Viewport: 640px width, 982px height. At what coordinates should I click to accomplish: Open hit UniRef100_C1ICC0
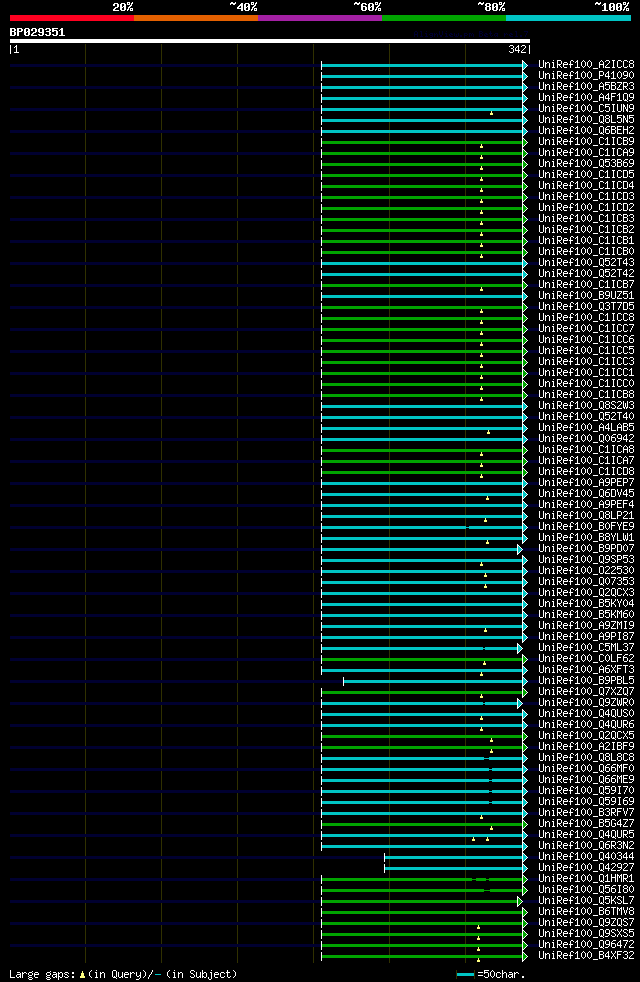586,383
